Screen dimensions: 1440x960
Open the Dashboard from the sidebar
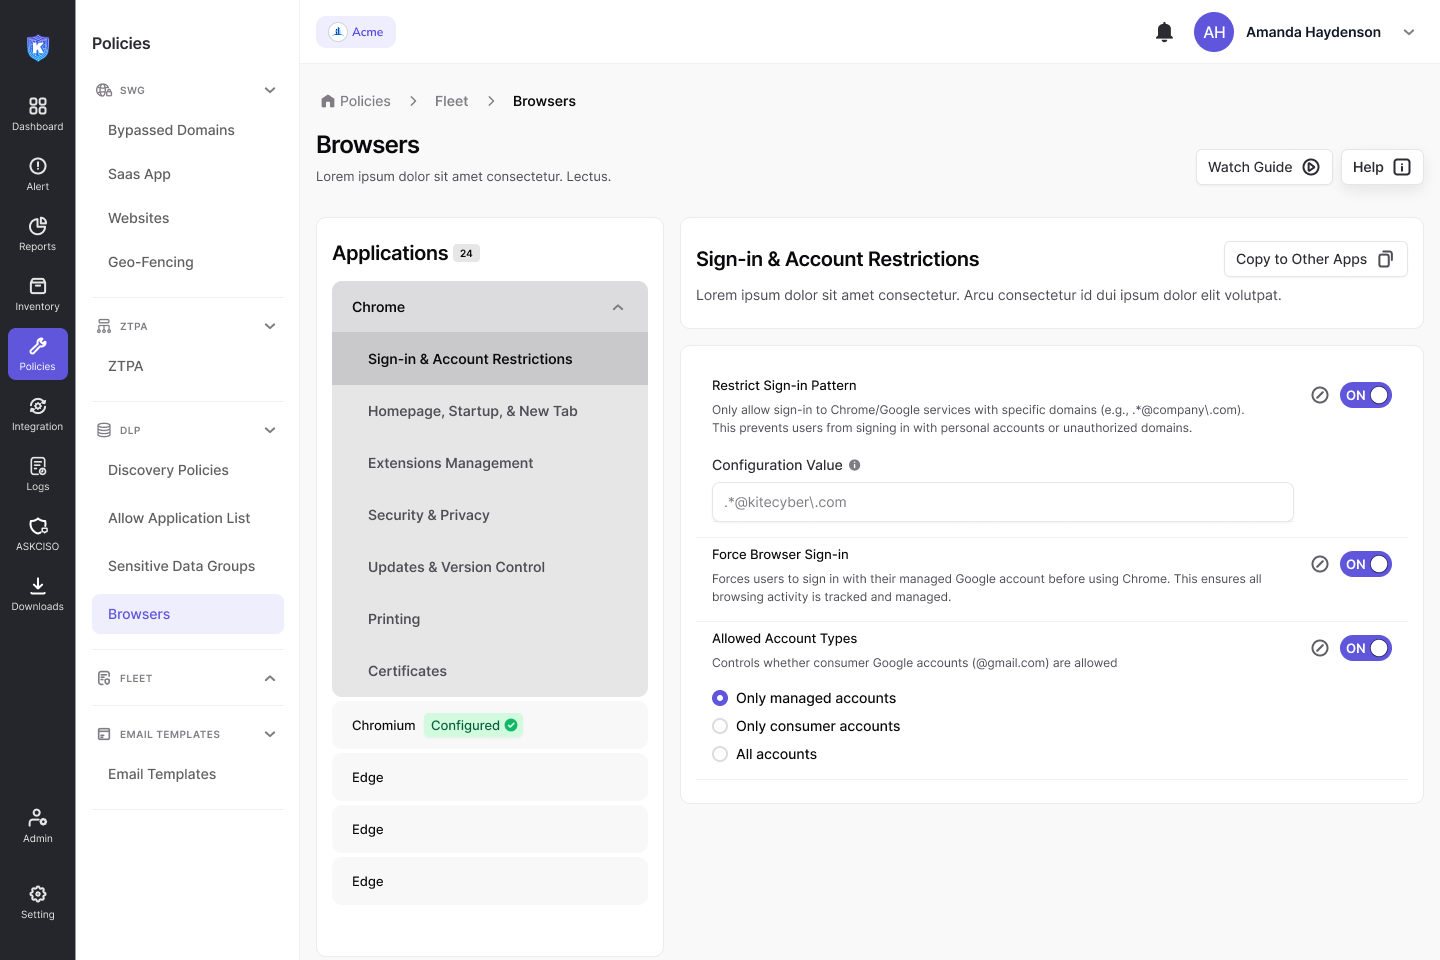pyautogui.click(x=38, y=113)
